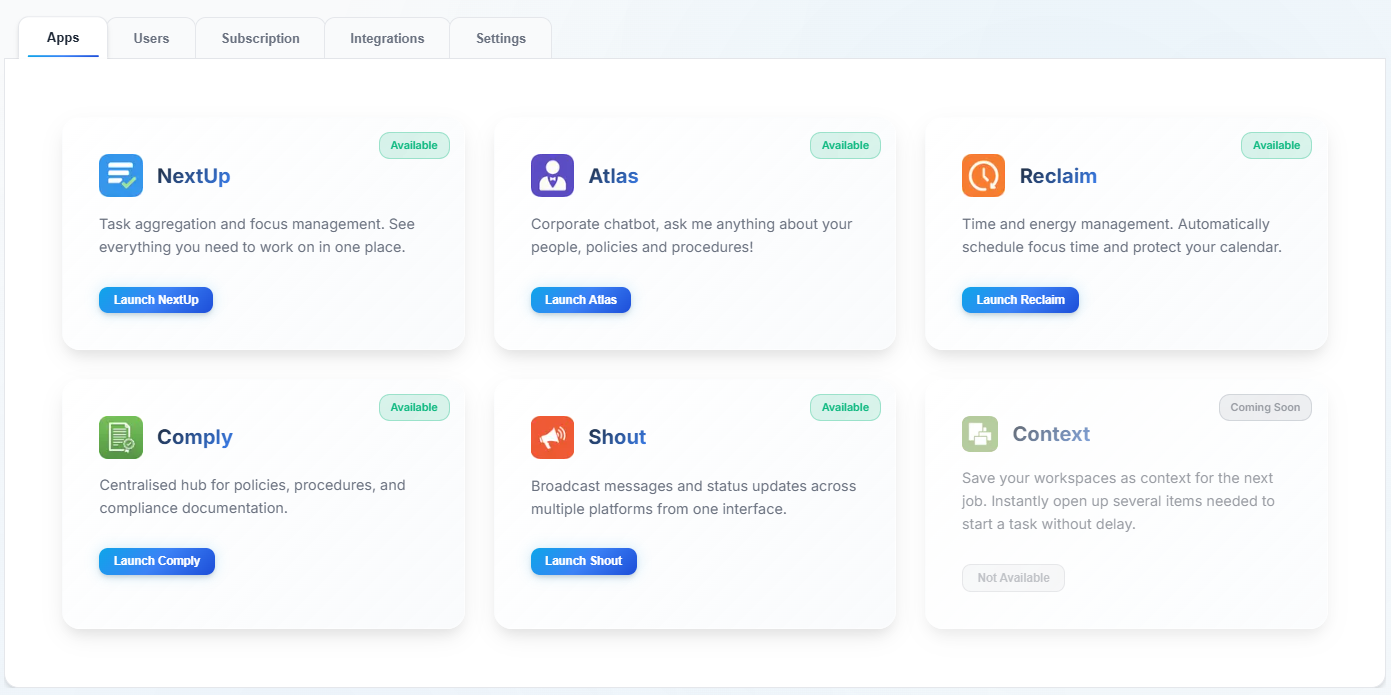The height and width of the screenshot is (695, 1391).
Task: Select the Apps tab
Action: (62, 38)
